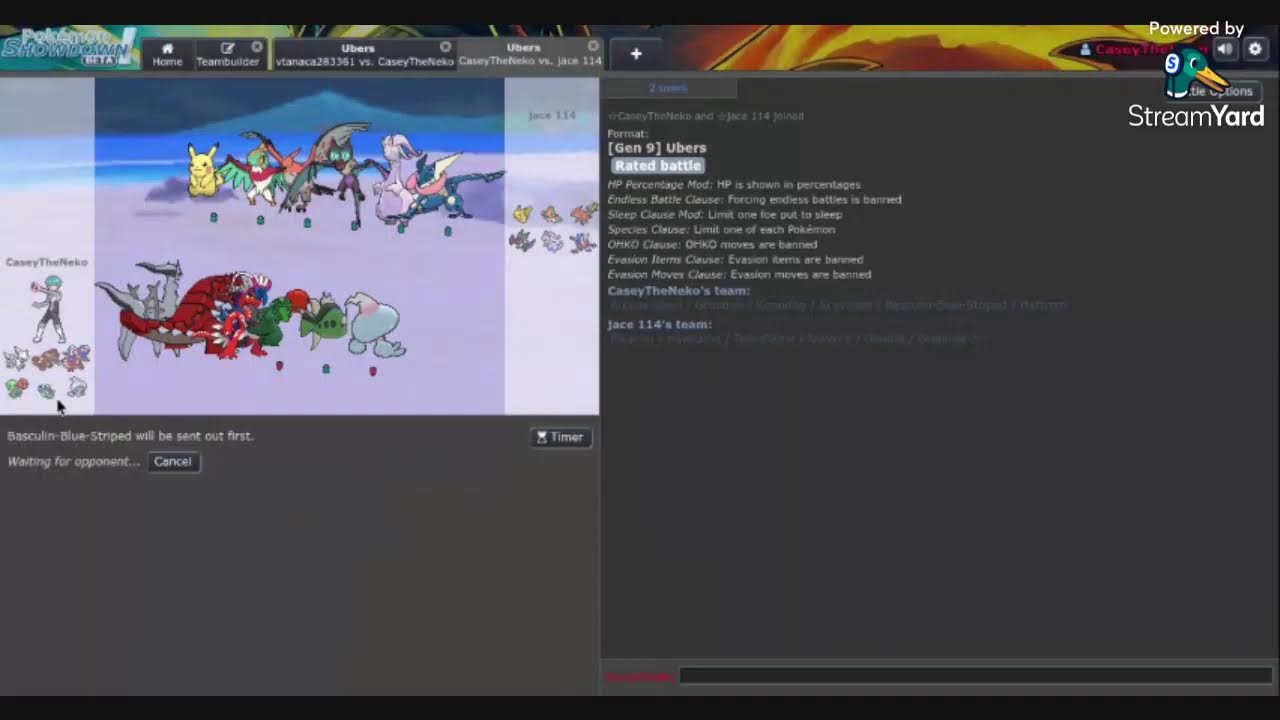The image size is (1280, 720).
Task: Click the CaseyTheNeko name above the trainer avatar
Action: (47, 262)
